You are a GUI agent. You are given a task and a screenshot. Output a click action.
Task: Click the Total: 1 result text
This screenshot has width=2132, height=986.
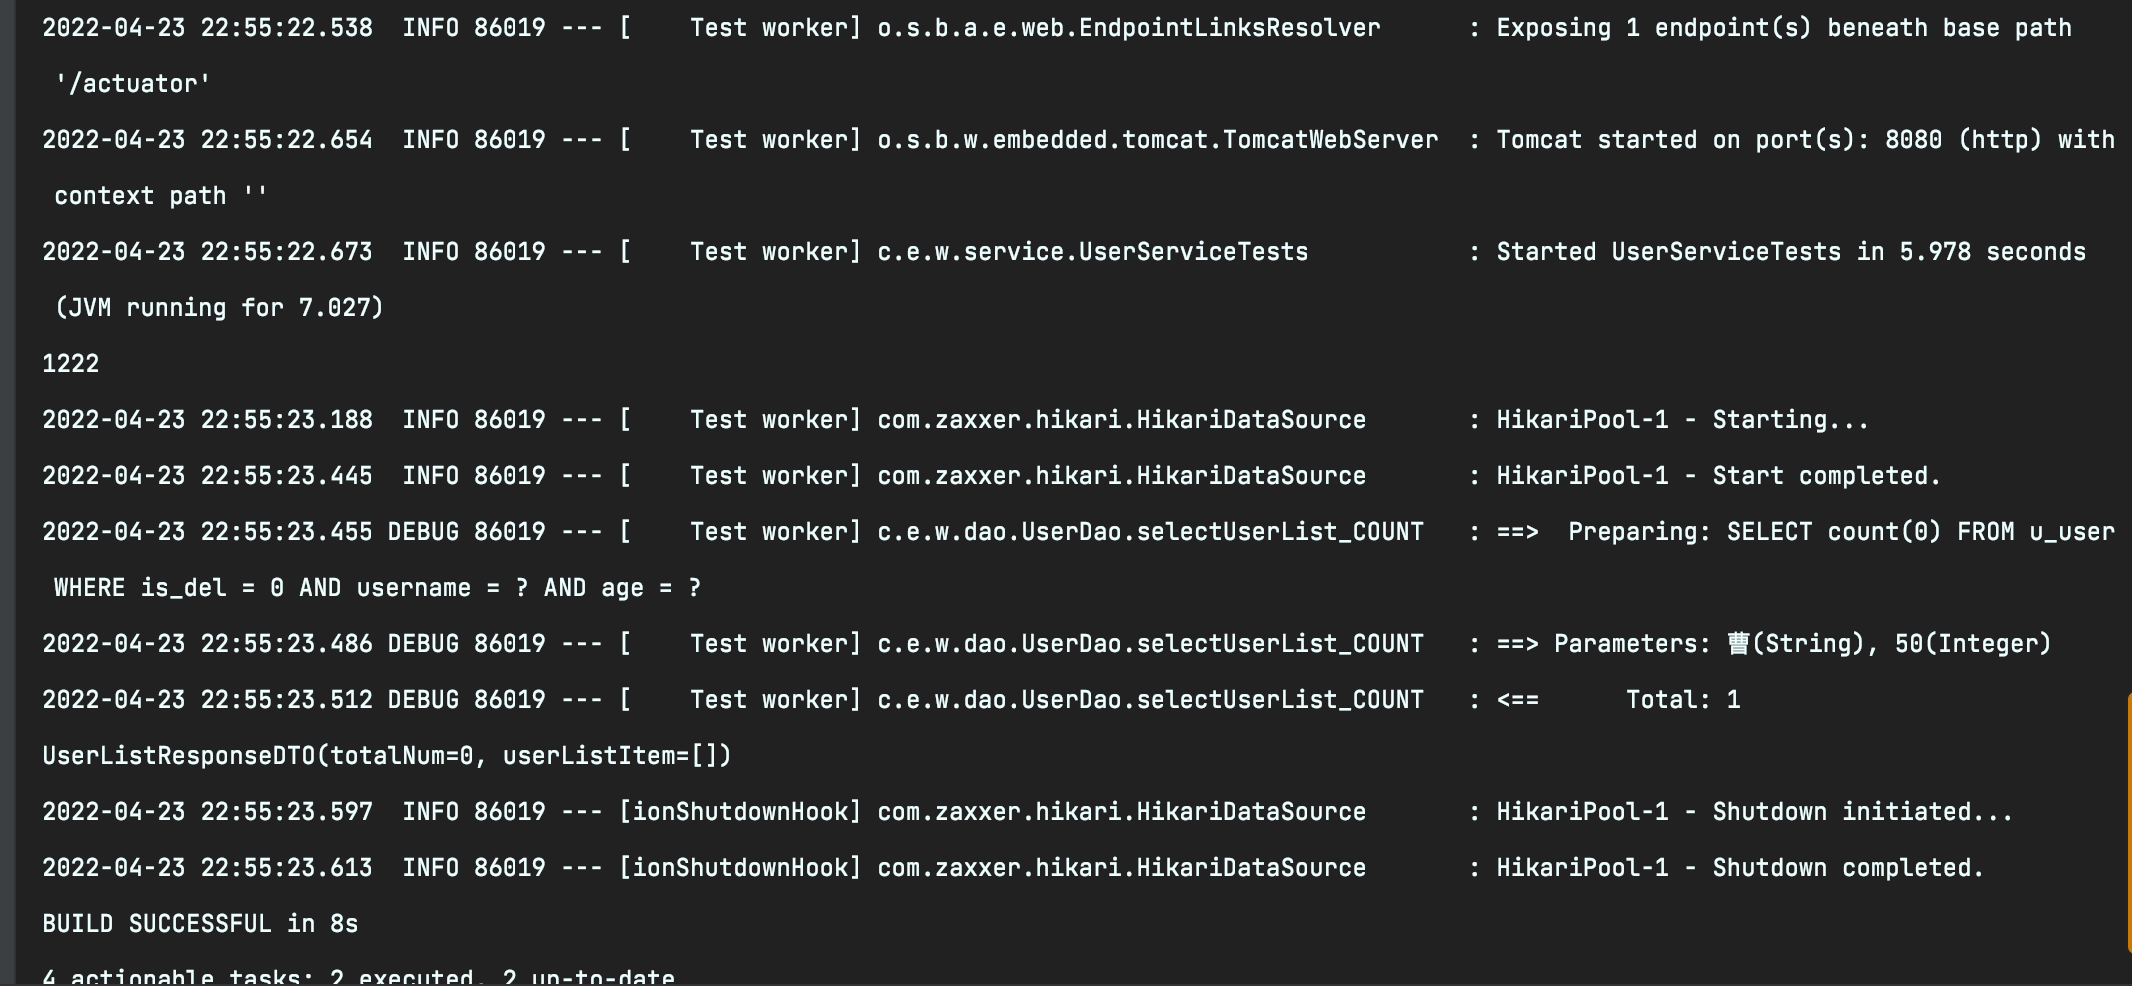coord(1682,699)
